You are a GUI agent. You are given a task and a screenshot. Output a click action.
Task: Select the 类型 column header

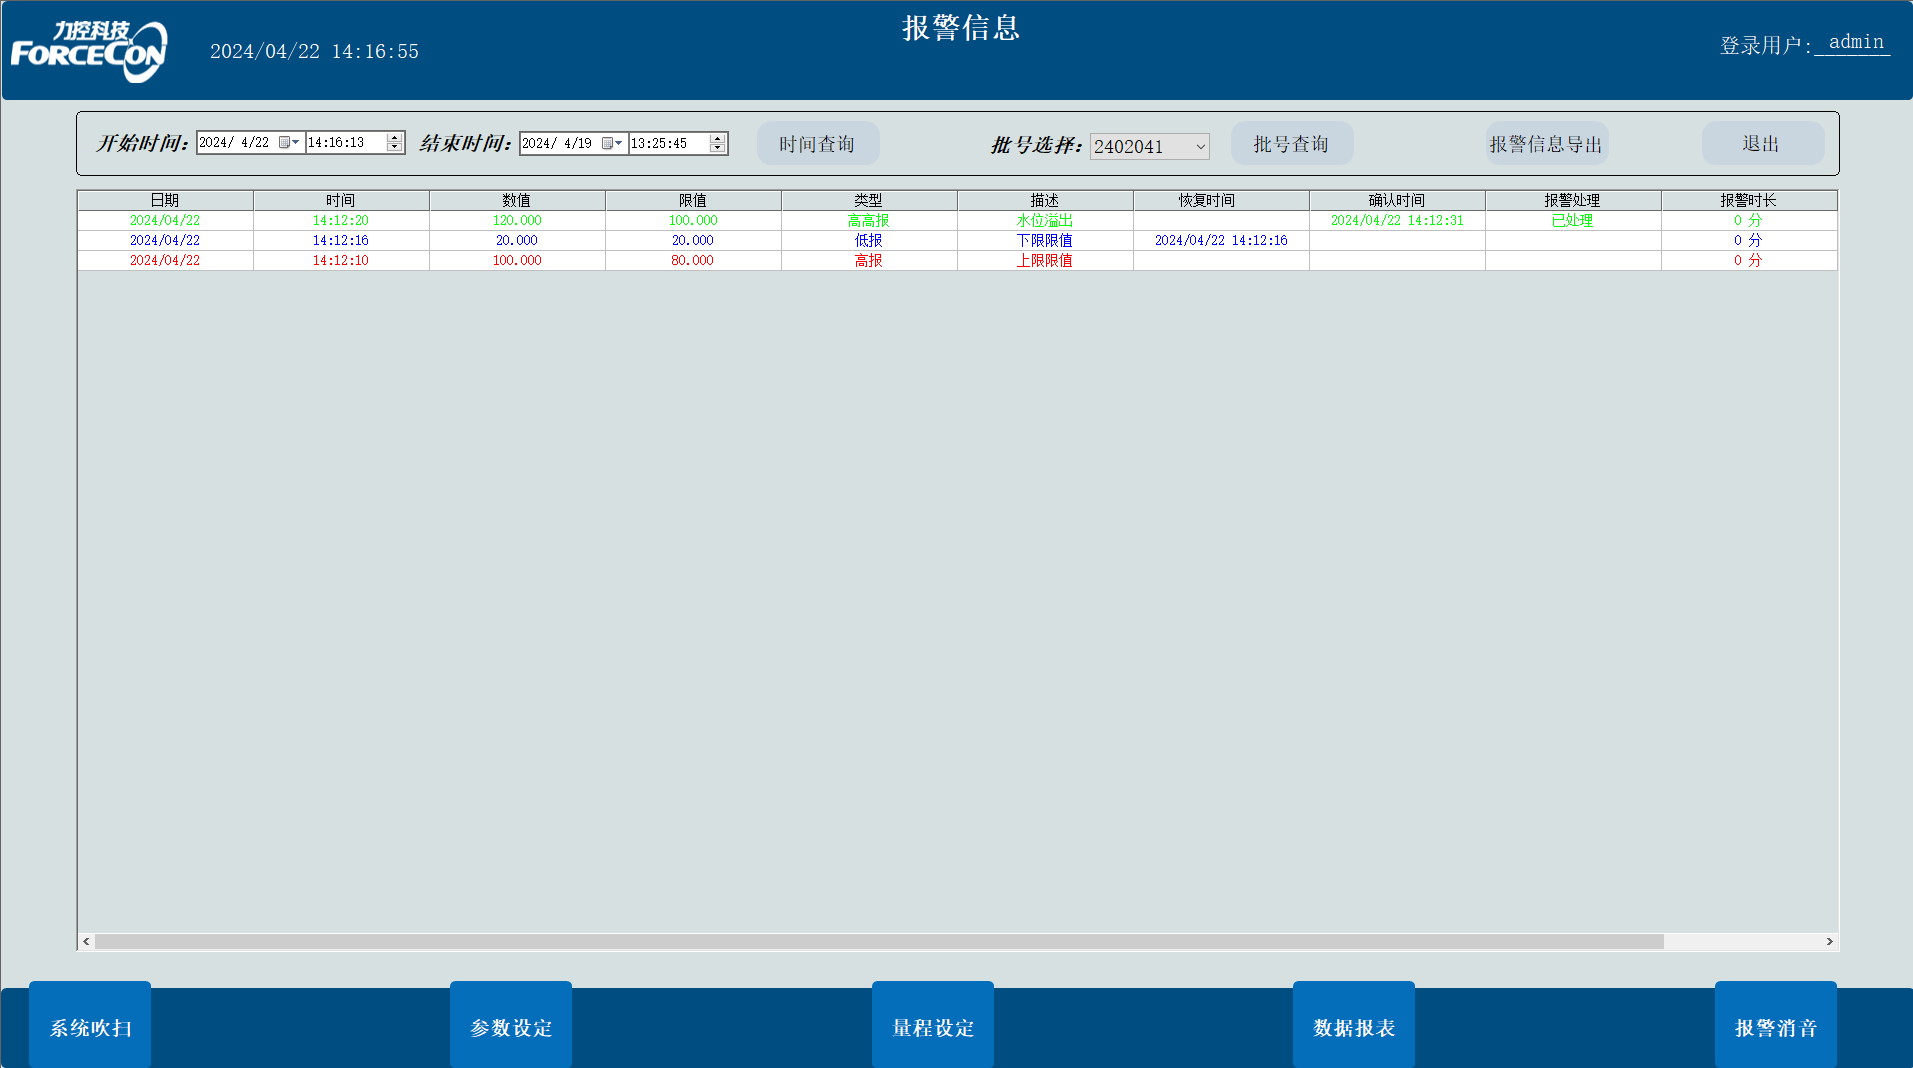pyautogui.click(x=868, y=200)
